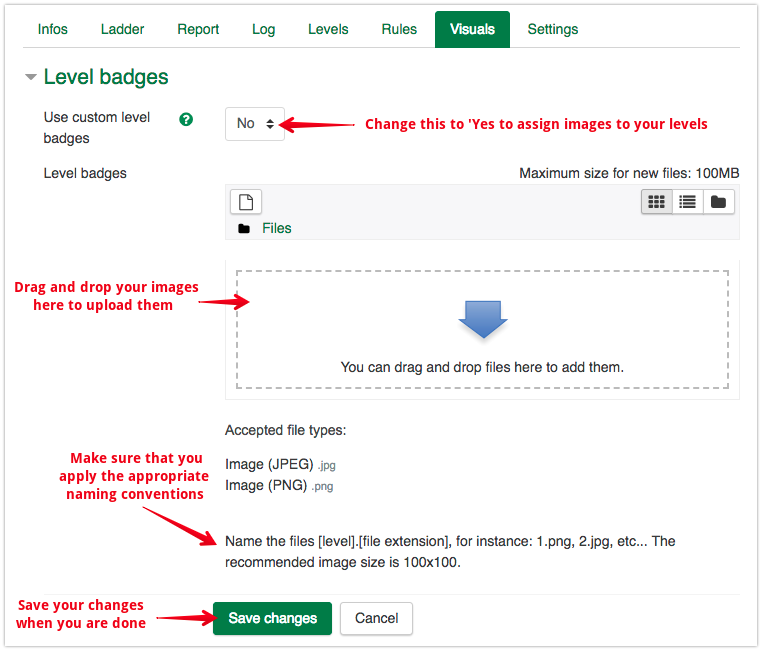Open the Use custom level badges dropdown

[255, 124]
